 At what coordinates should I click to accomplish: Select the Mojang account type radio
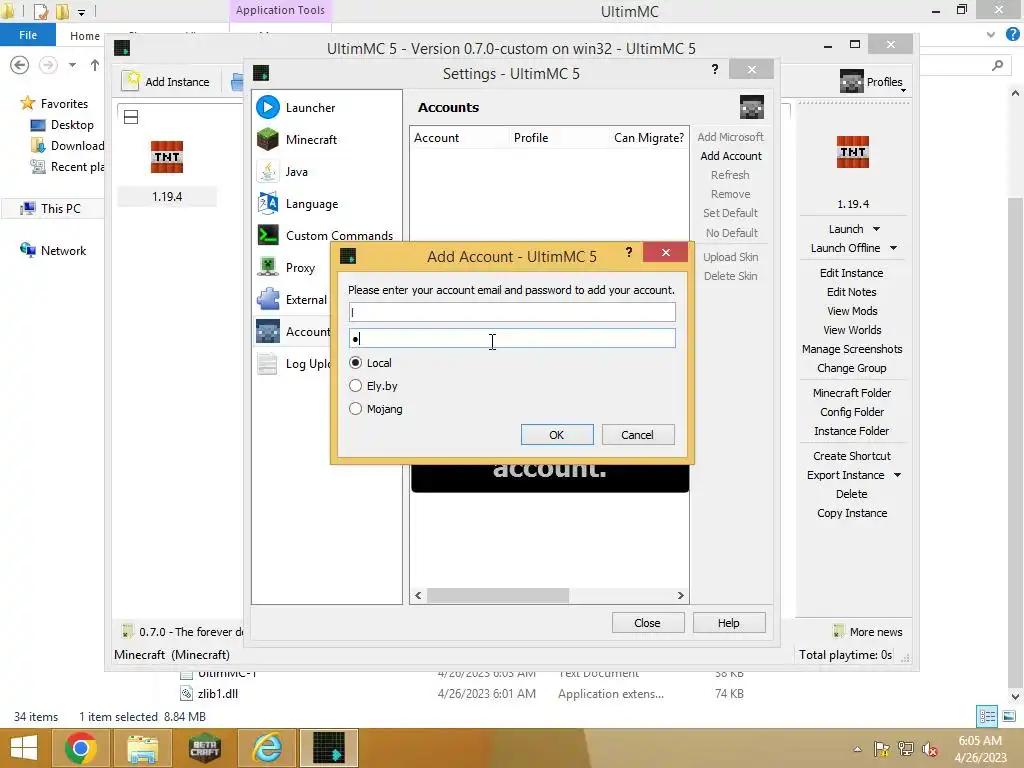[355, 408]
